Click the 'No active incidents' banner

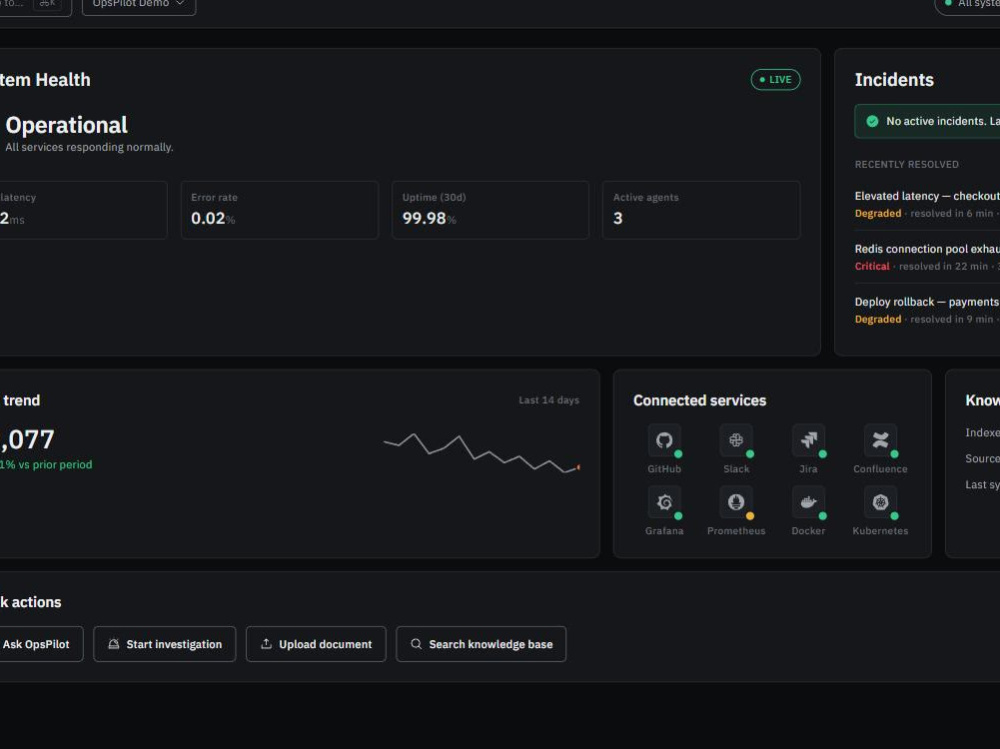[927, 121]
